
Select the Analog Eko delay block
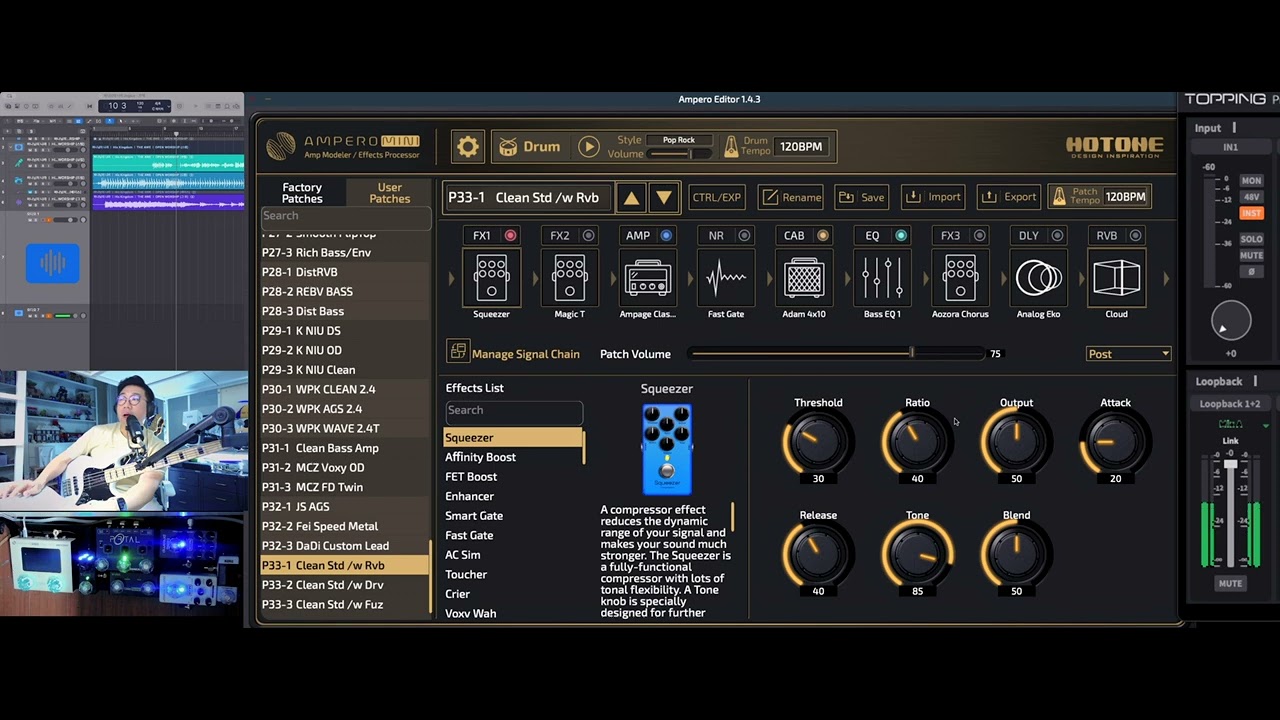1038,278
